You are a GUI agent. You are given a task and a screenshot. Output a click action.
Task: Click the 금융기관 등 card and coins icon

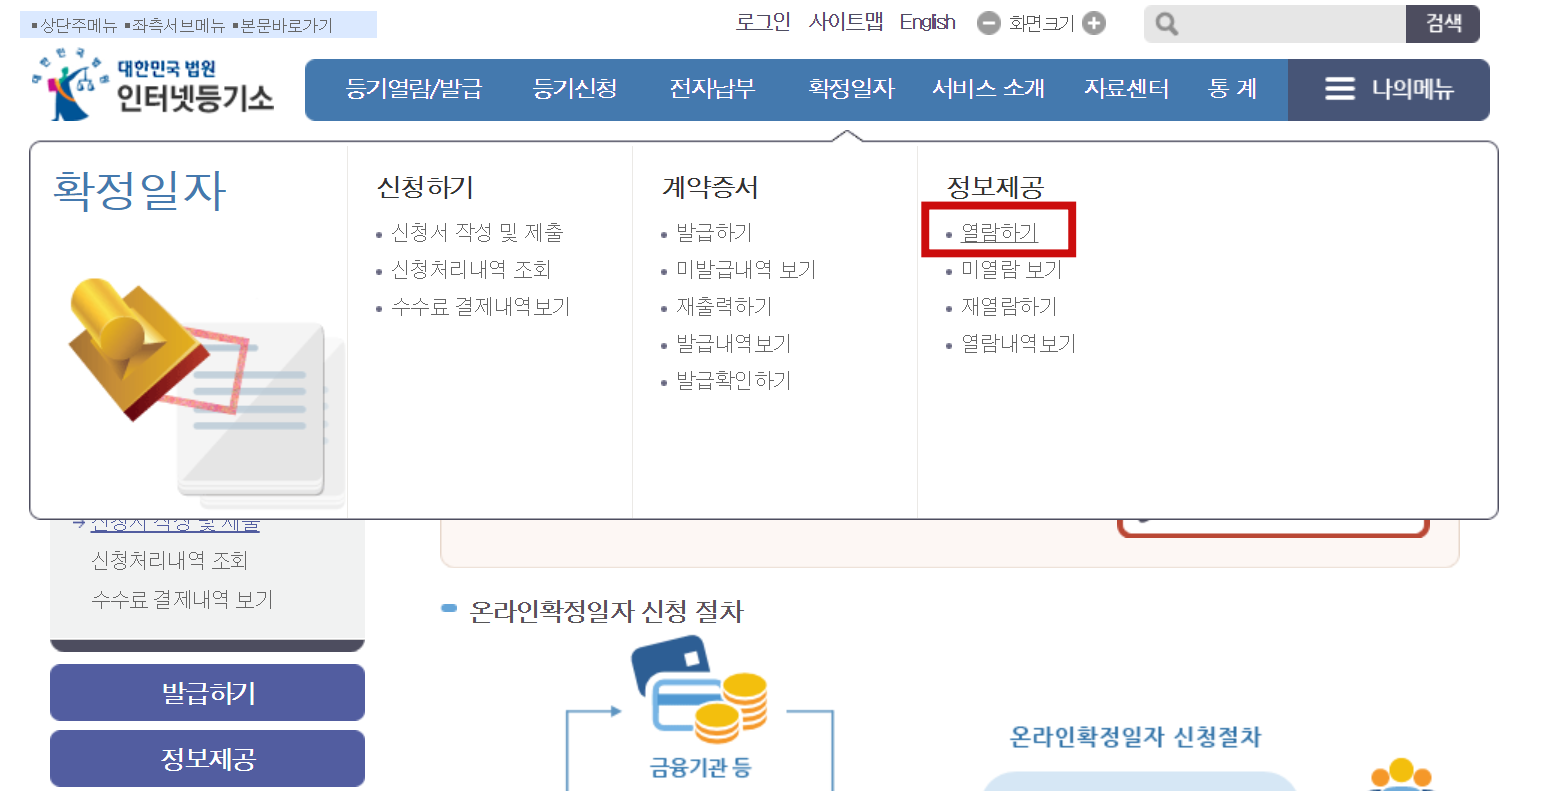coord(701,692)
